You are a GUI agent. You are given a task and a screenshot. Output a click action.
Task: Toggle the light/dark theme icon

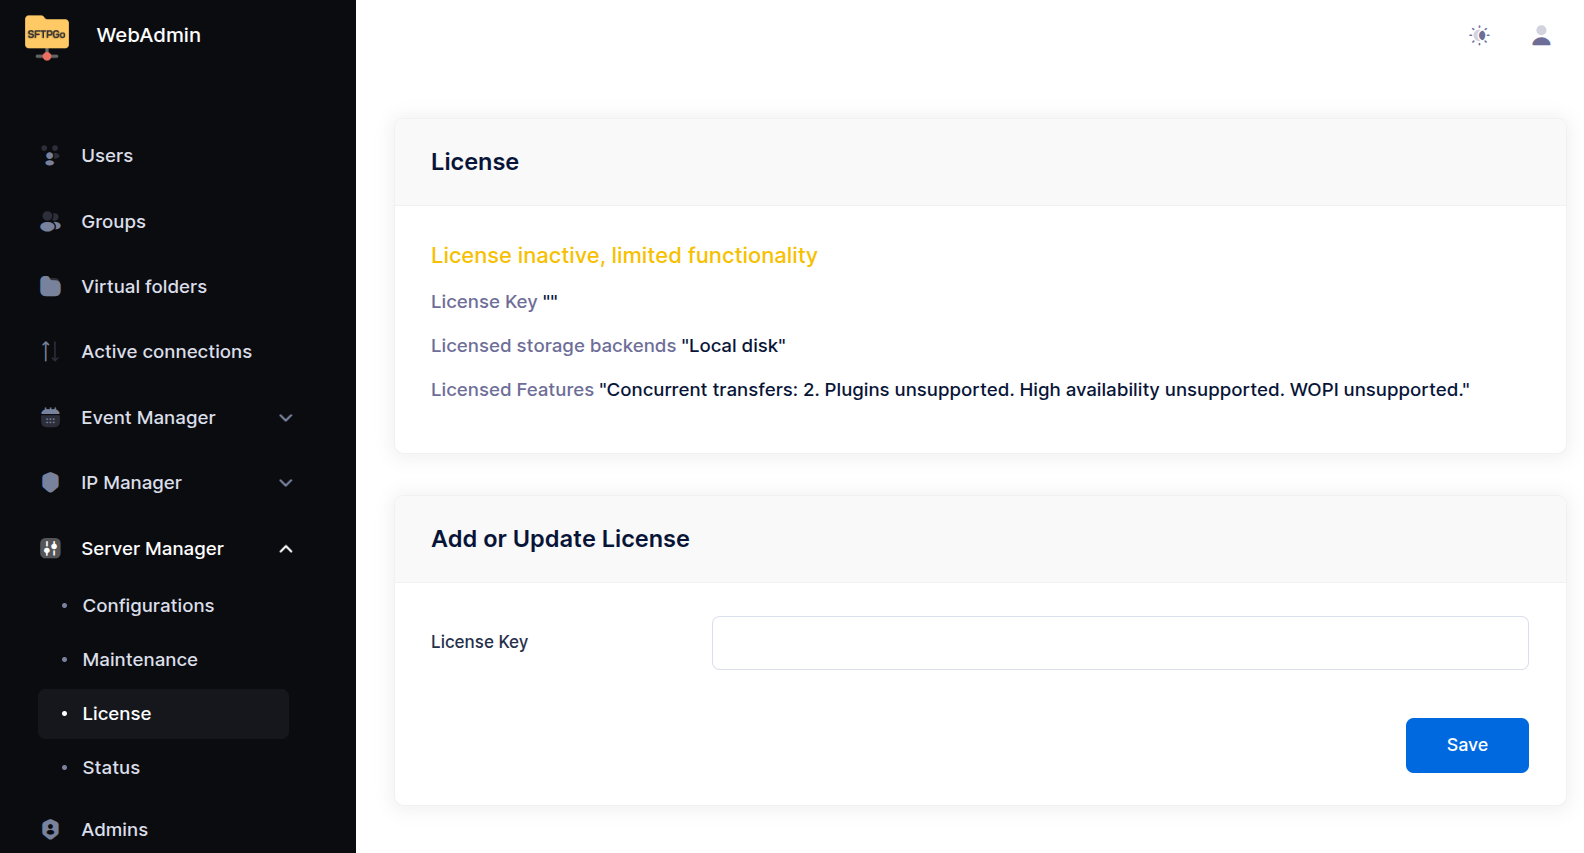[1479, 36]
